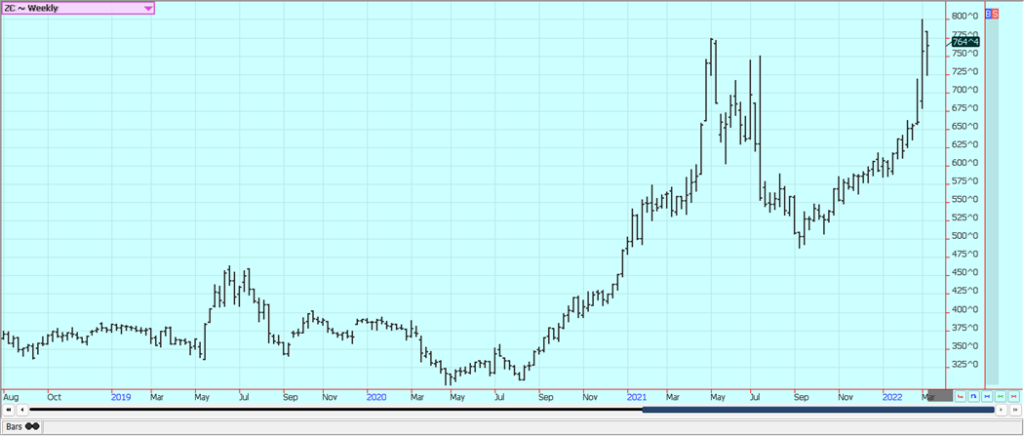Step the chart back one increment

pos(22,410)
